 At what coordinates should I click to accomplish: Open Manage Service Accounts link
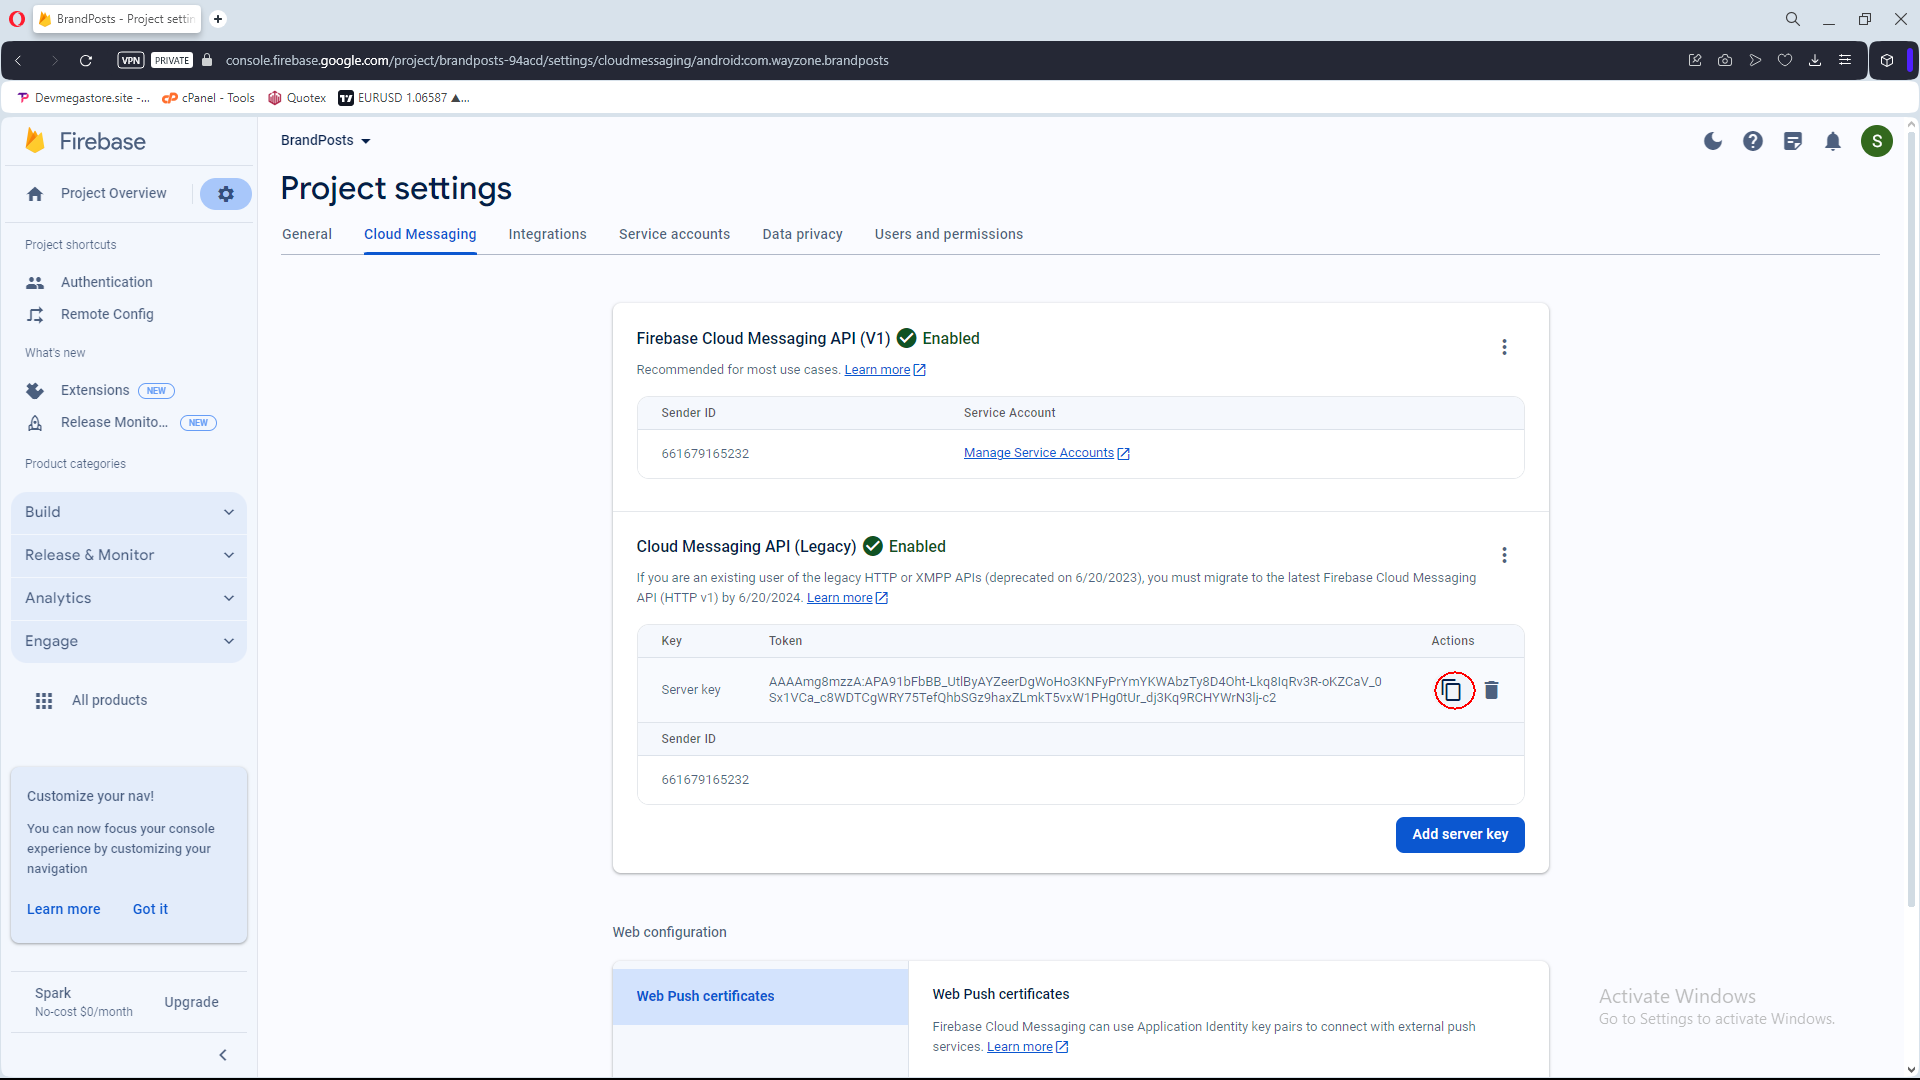tap(1046, 453)
